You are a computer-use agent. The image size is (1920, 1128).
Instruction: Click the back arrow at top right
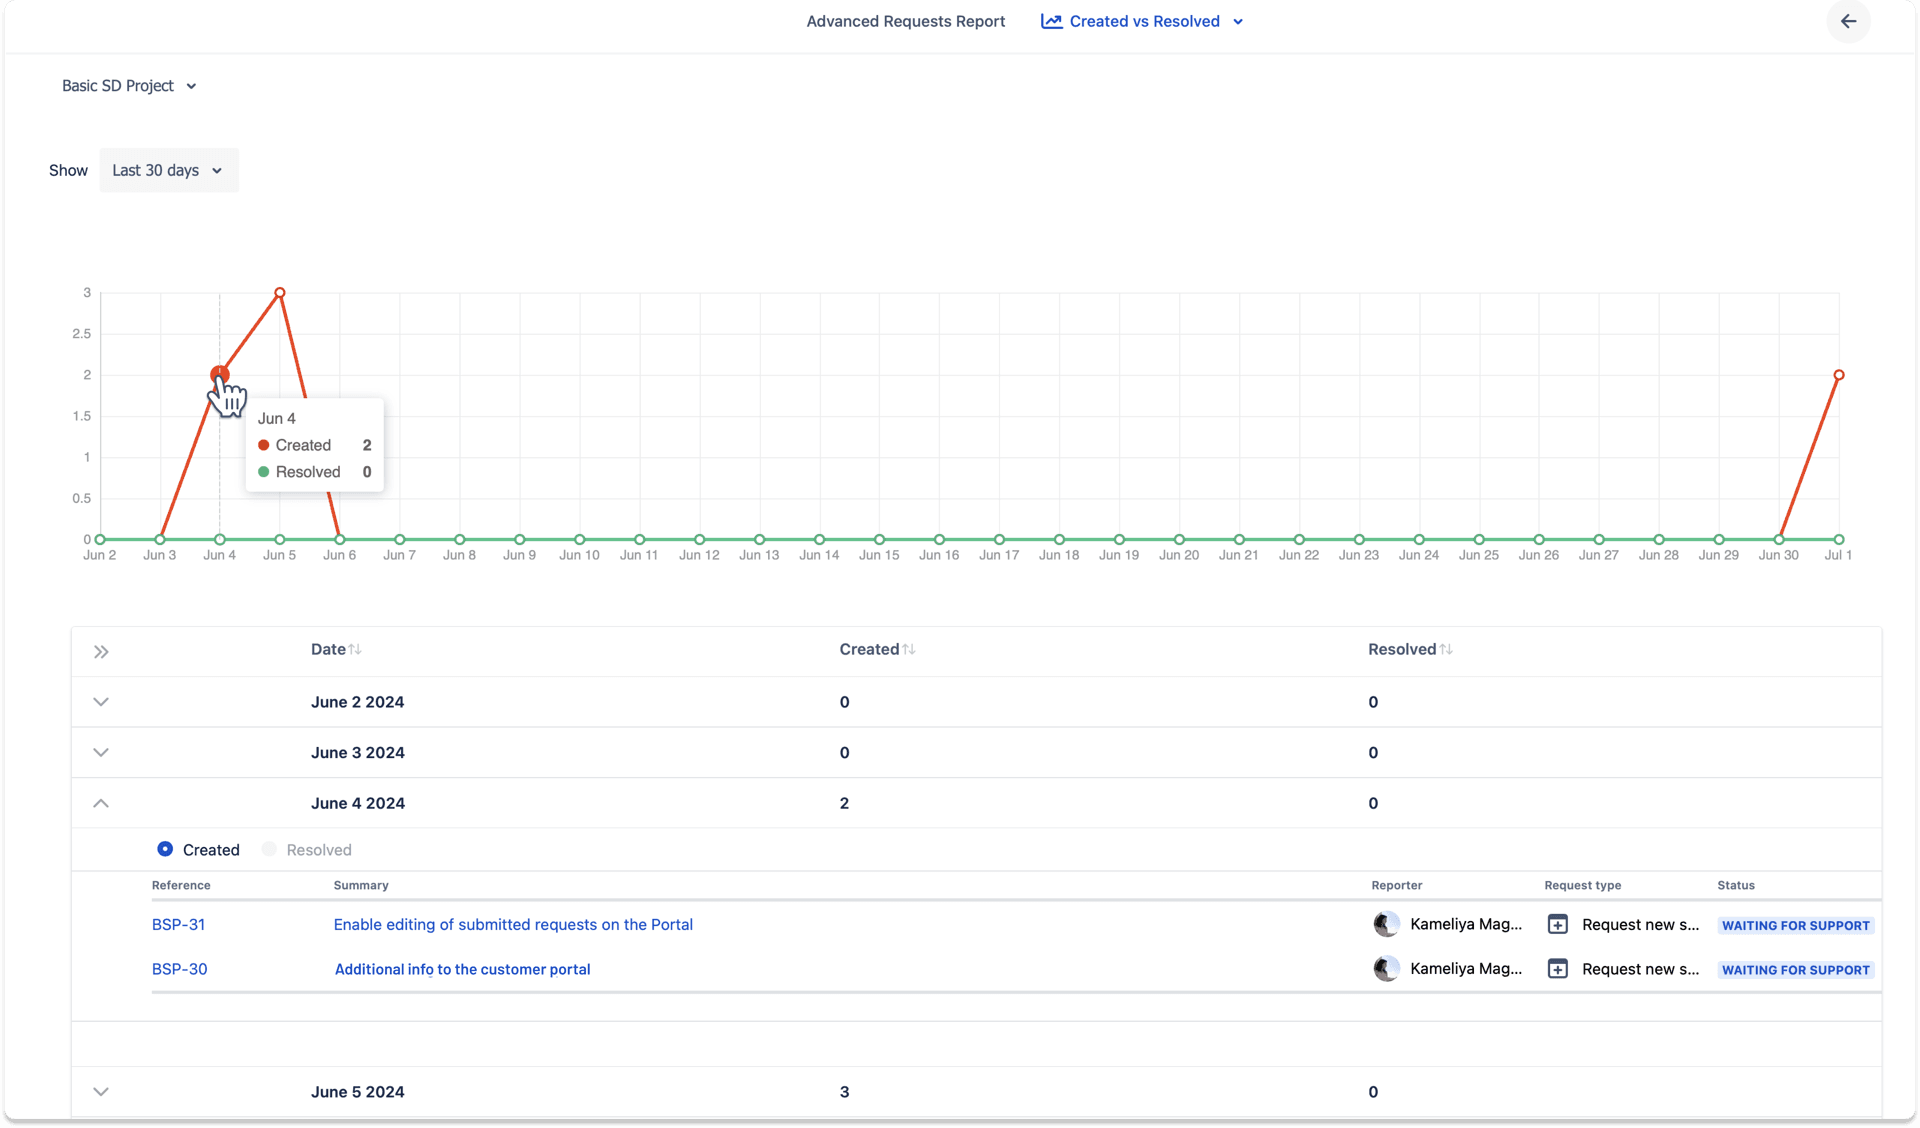coord(1848,21)
